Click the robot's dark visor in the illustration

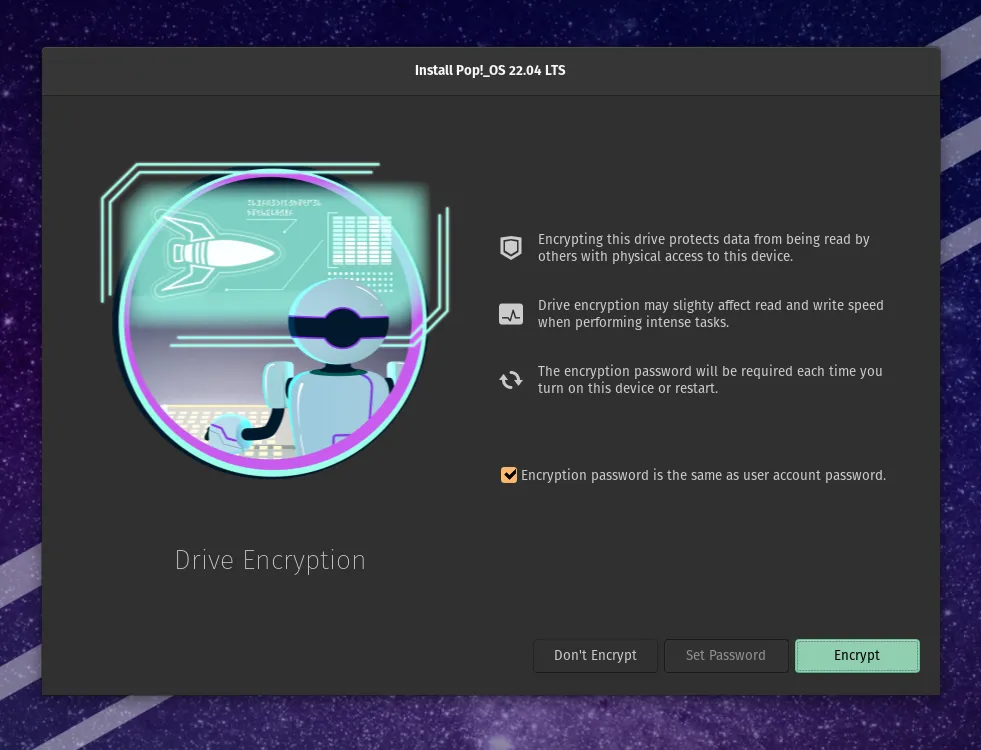338,326
